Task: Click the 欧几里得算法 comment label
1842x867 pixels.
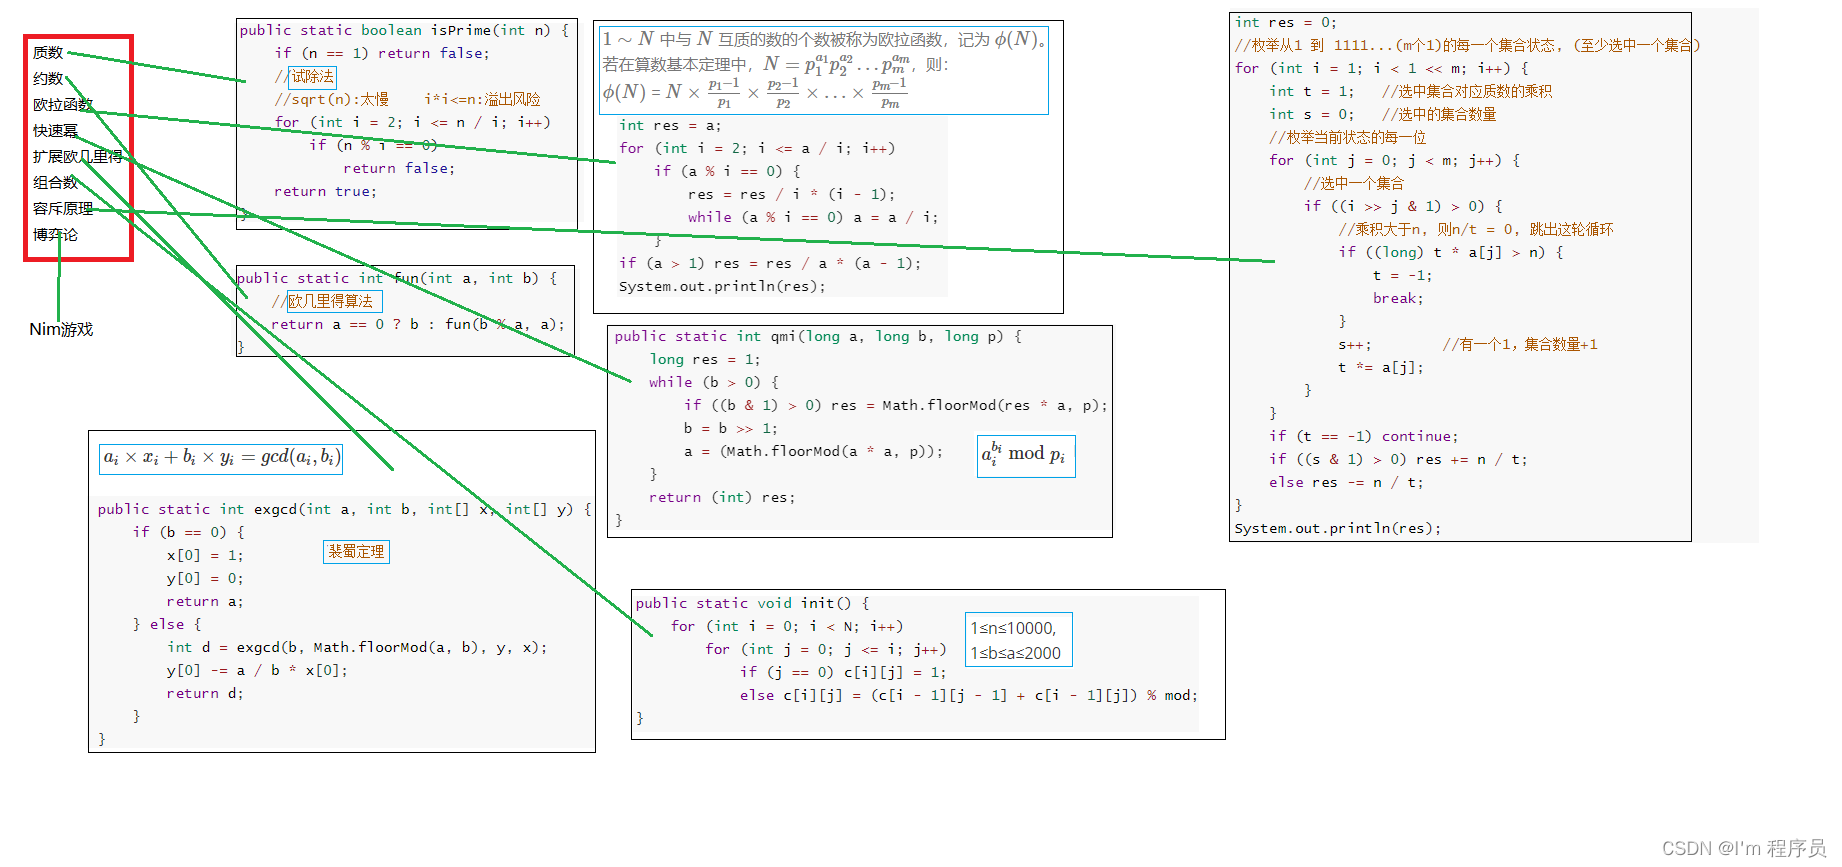Action: coord(334,301)
